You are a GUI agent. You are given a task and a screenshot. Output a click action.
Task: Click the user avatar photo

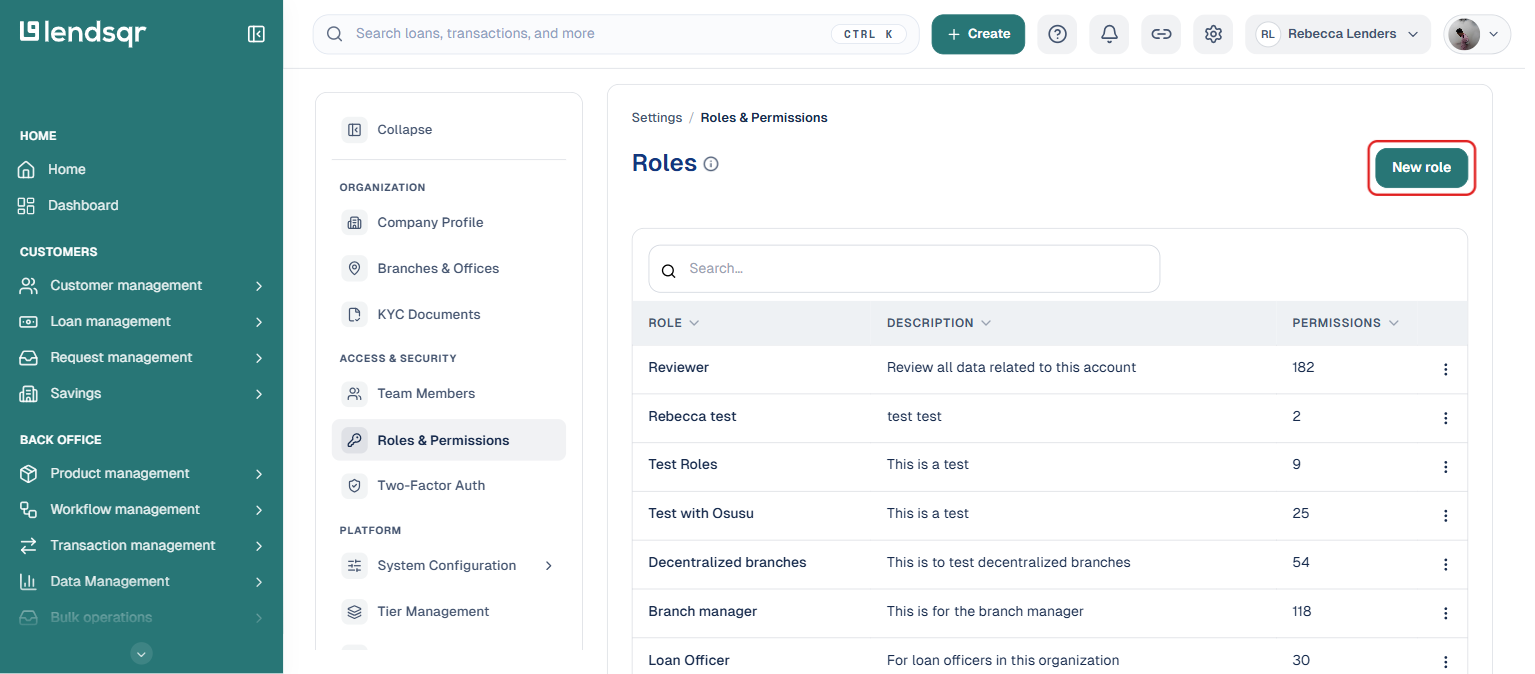pyautogui.click(x=1464, y=34)
